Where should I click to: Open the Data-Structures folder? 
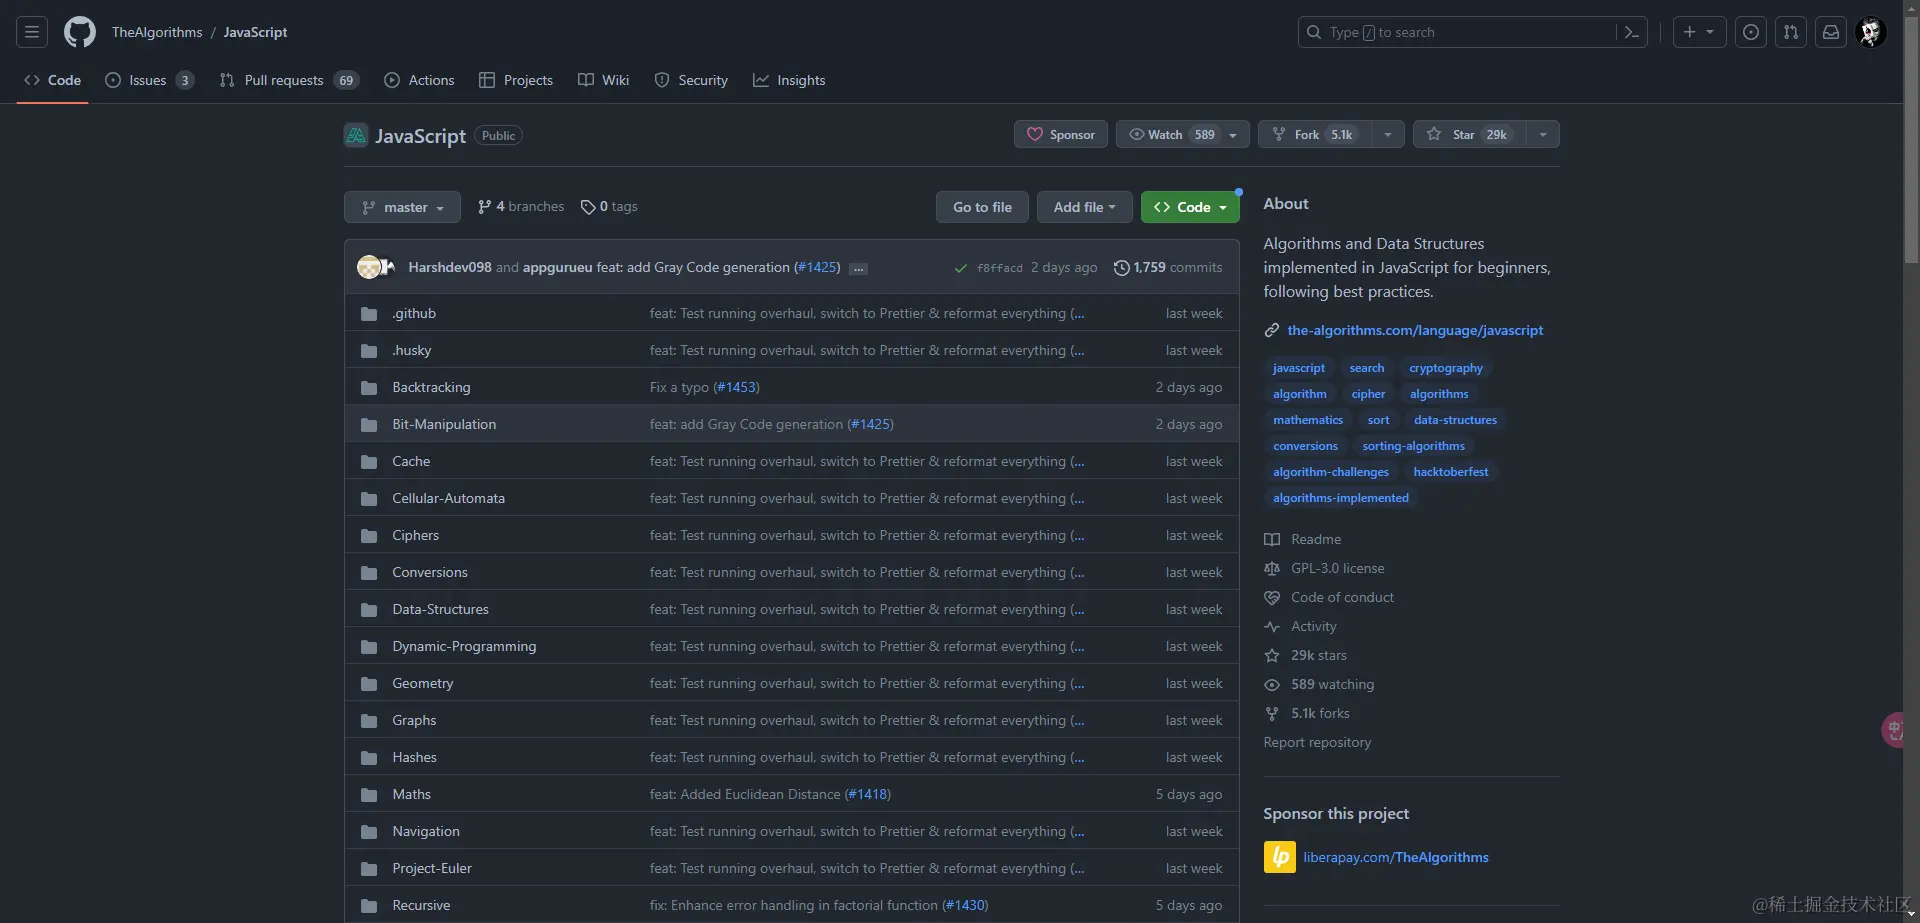click(x=440, y=609)
